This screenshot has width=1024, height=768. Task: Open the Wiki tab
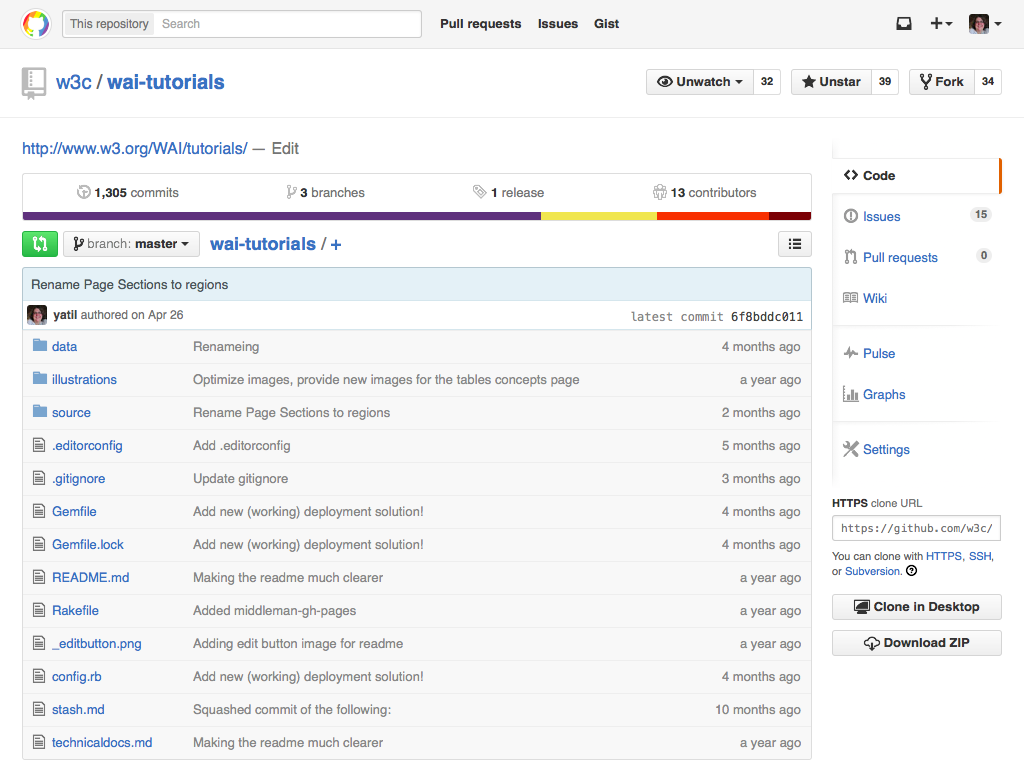pos(865,298)
